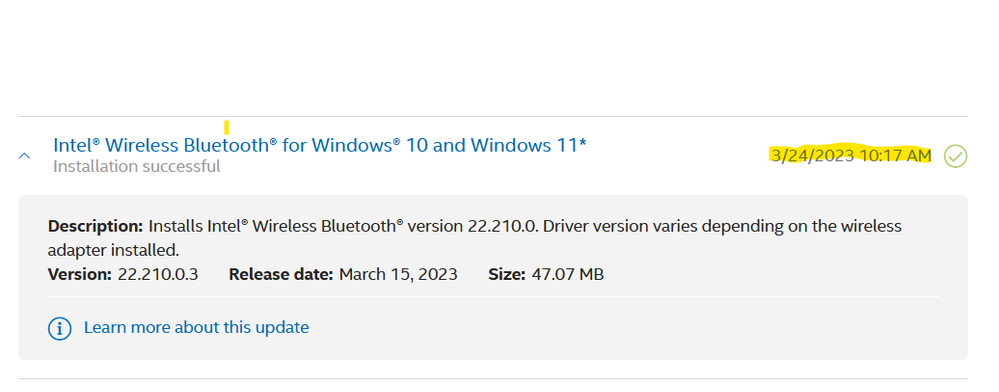
Task: Click the version value 22.210.0.3
Action: 158,275
